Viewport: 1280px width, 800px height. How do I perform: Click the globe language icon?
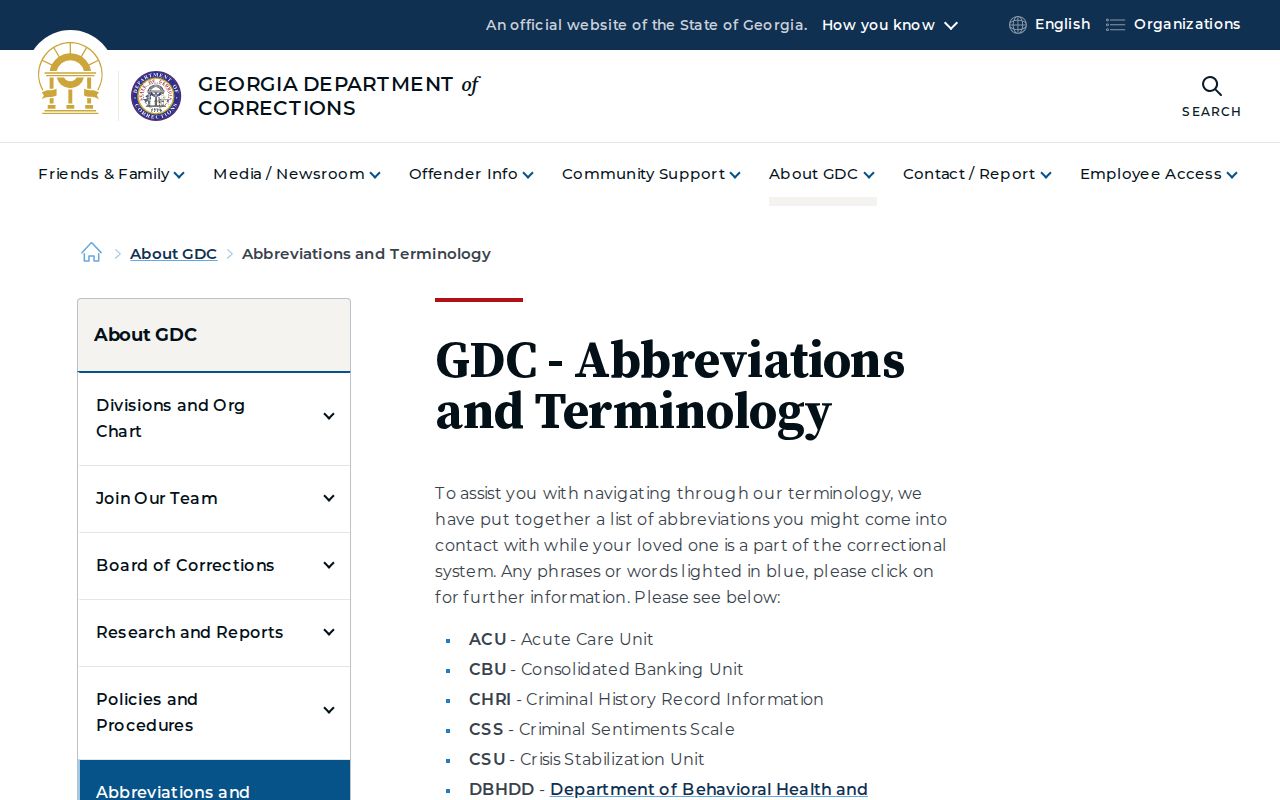tap(1018, 25)
